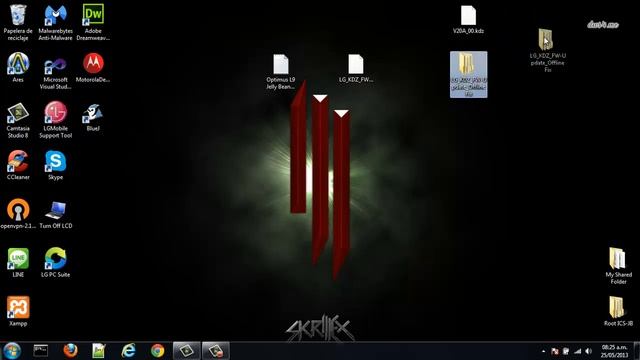This screenshot has height=360, width=640.
Task: Click the volume speaker tray icon
Action: point(589,351)
